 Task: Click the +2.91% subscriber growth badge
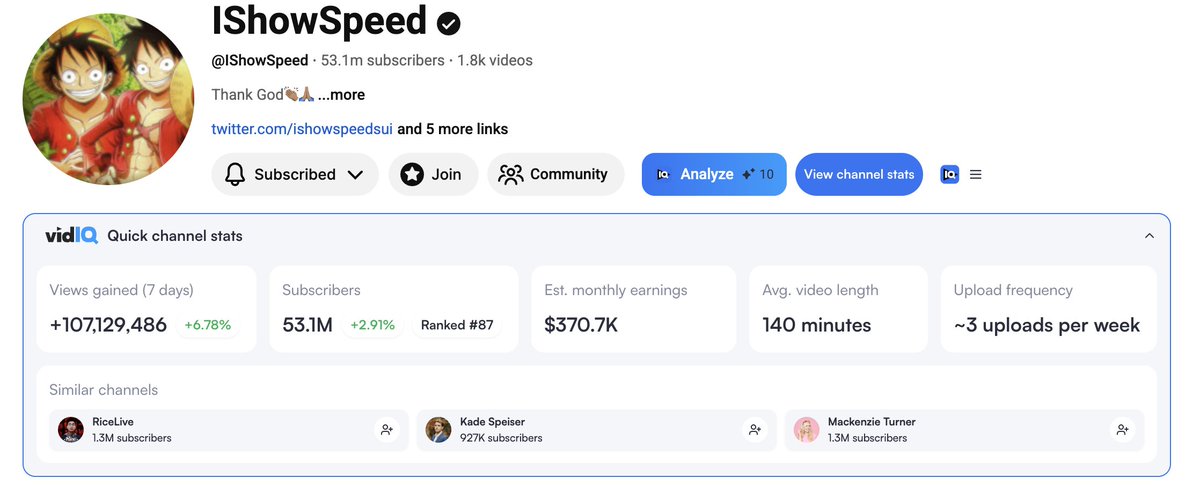tap(373, 325)
